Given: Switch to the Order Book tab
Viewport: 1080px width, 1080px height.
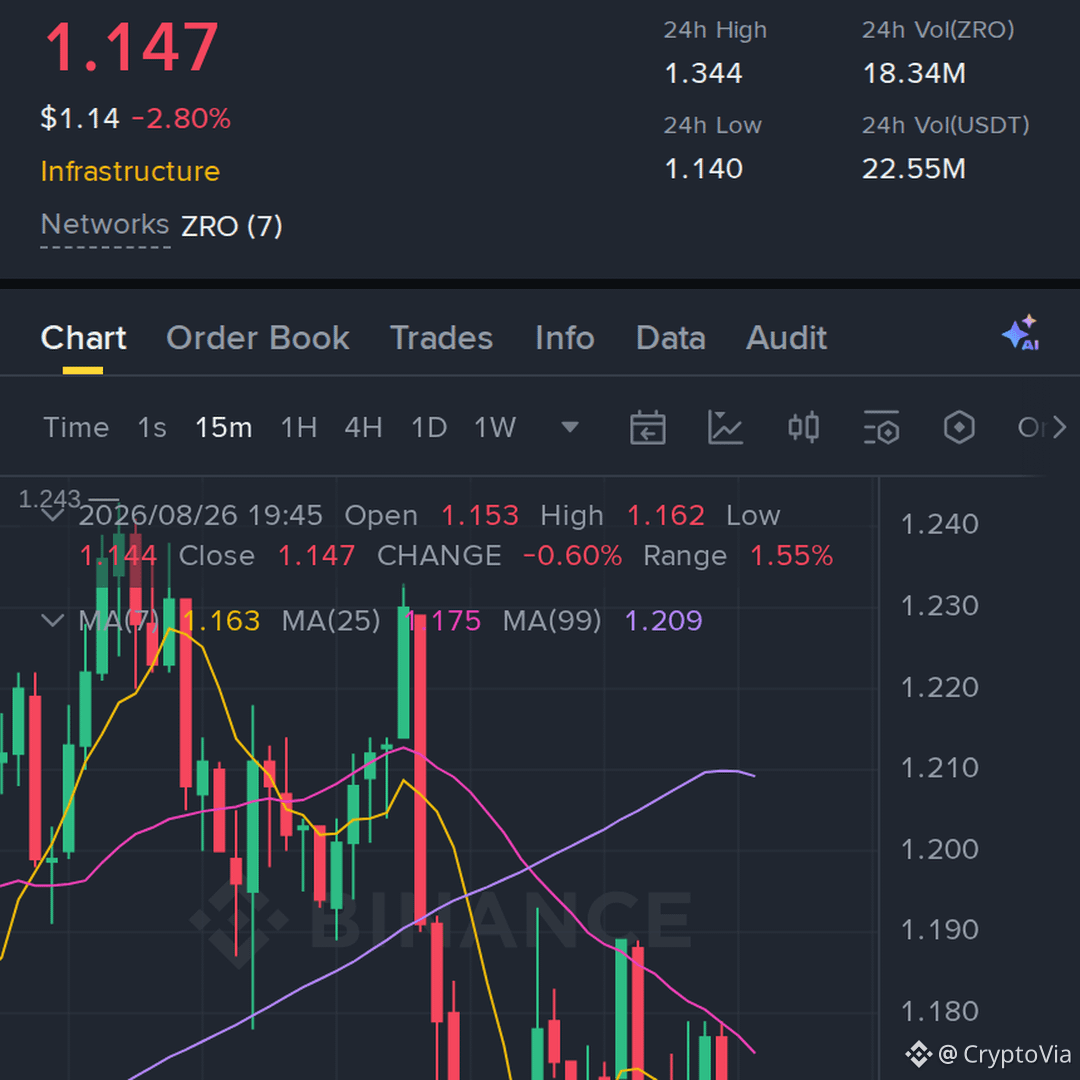Looking at the screenshot, I should pos(258,338).
